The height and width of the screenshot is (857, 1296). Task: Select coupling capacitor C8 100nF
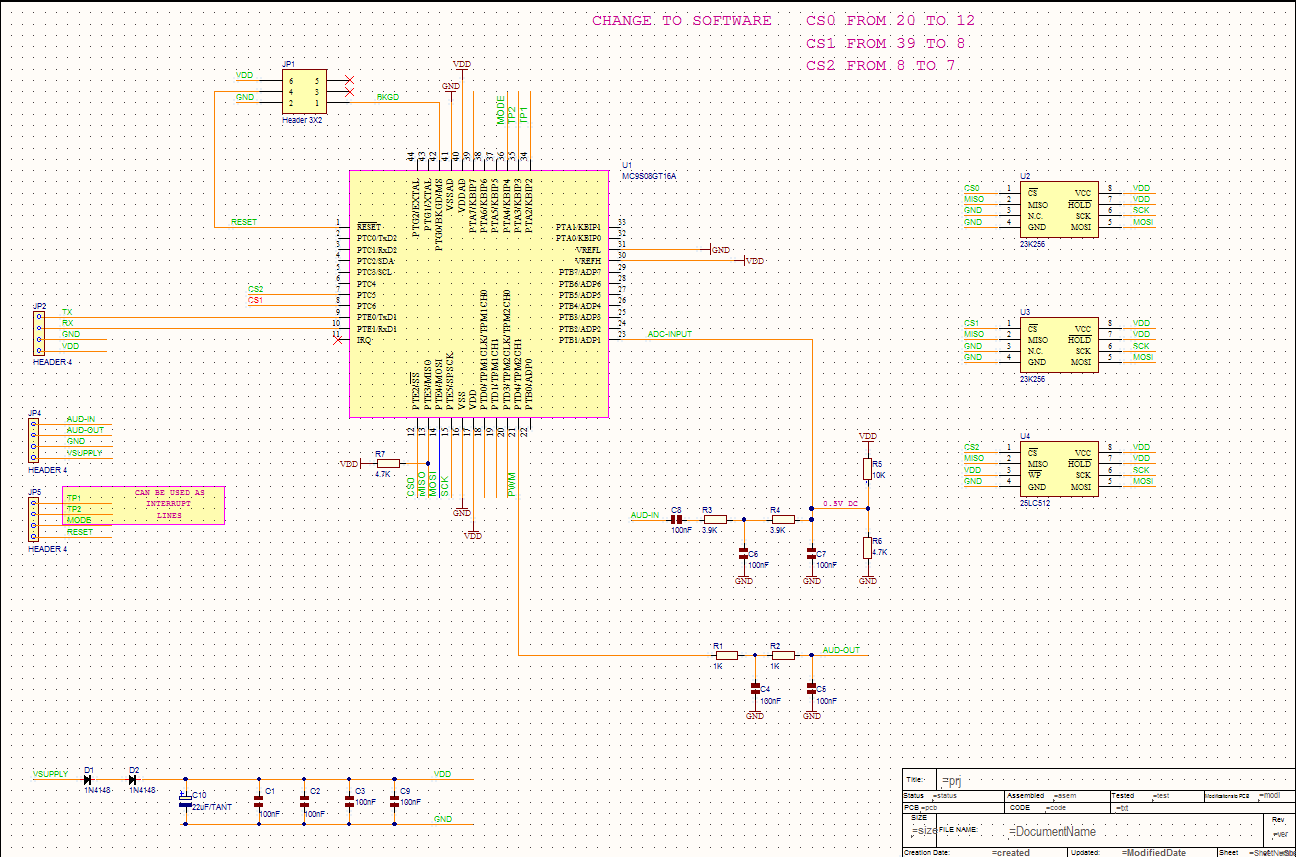pyautogui.click(x=676, y=520)
